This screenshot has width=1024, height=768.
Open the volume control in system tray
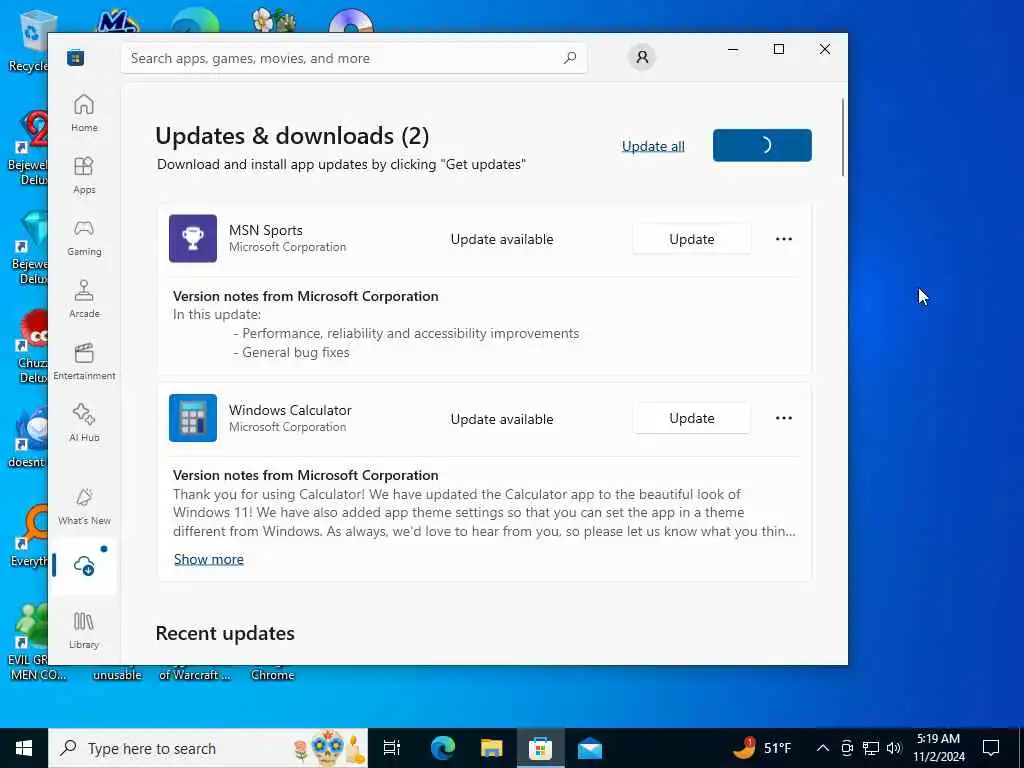pyautogui.click(x=893, y=748)
